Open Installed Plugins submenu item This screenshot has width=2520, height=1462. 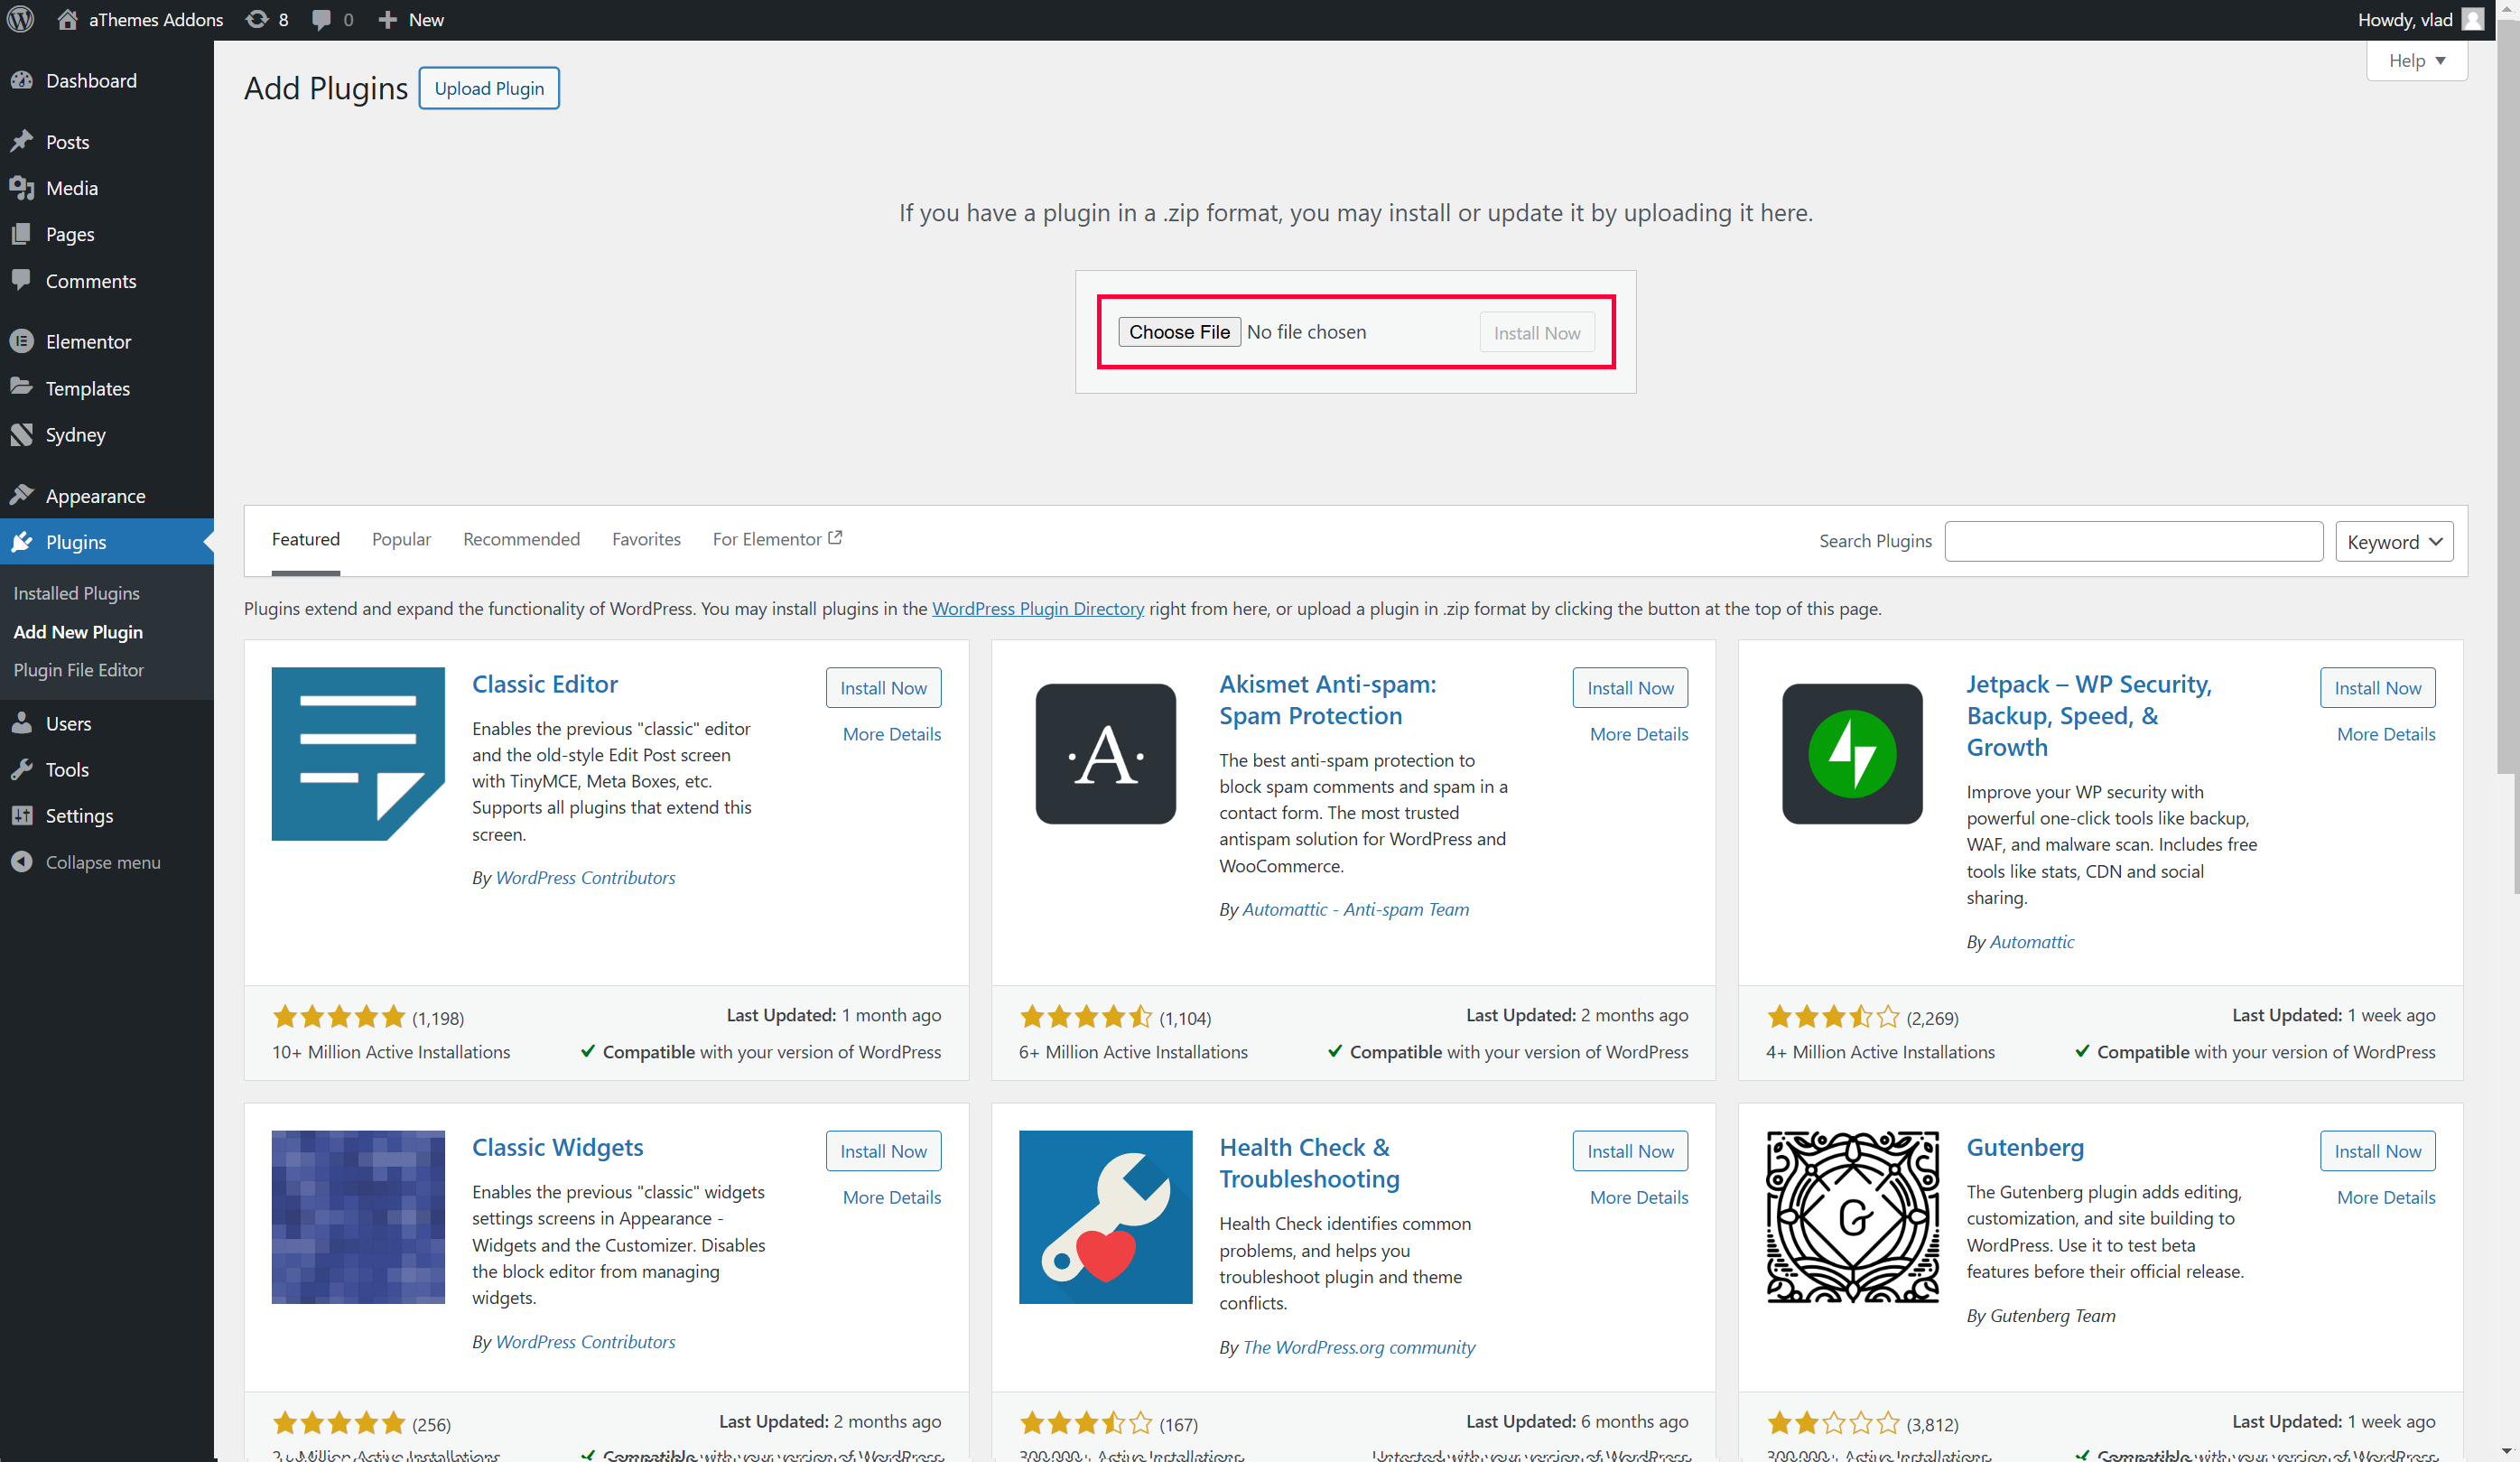pos(76,593)
